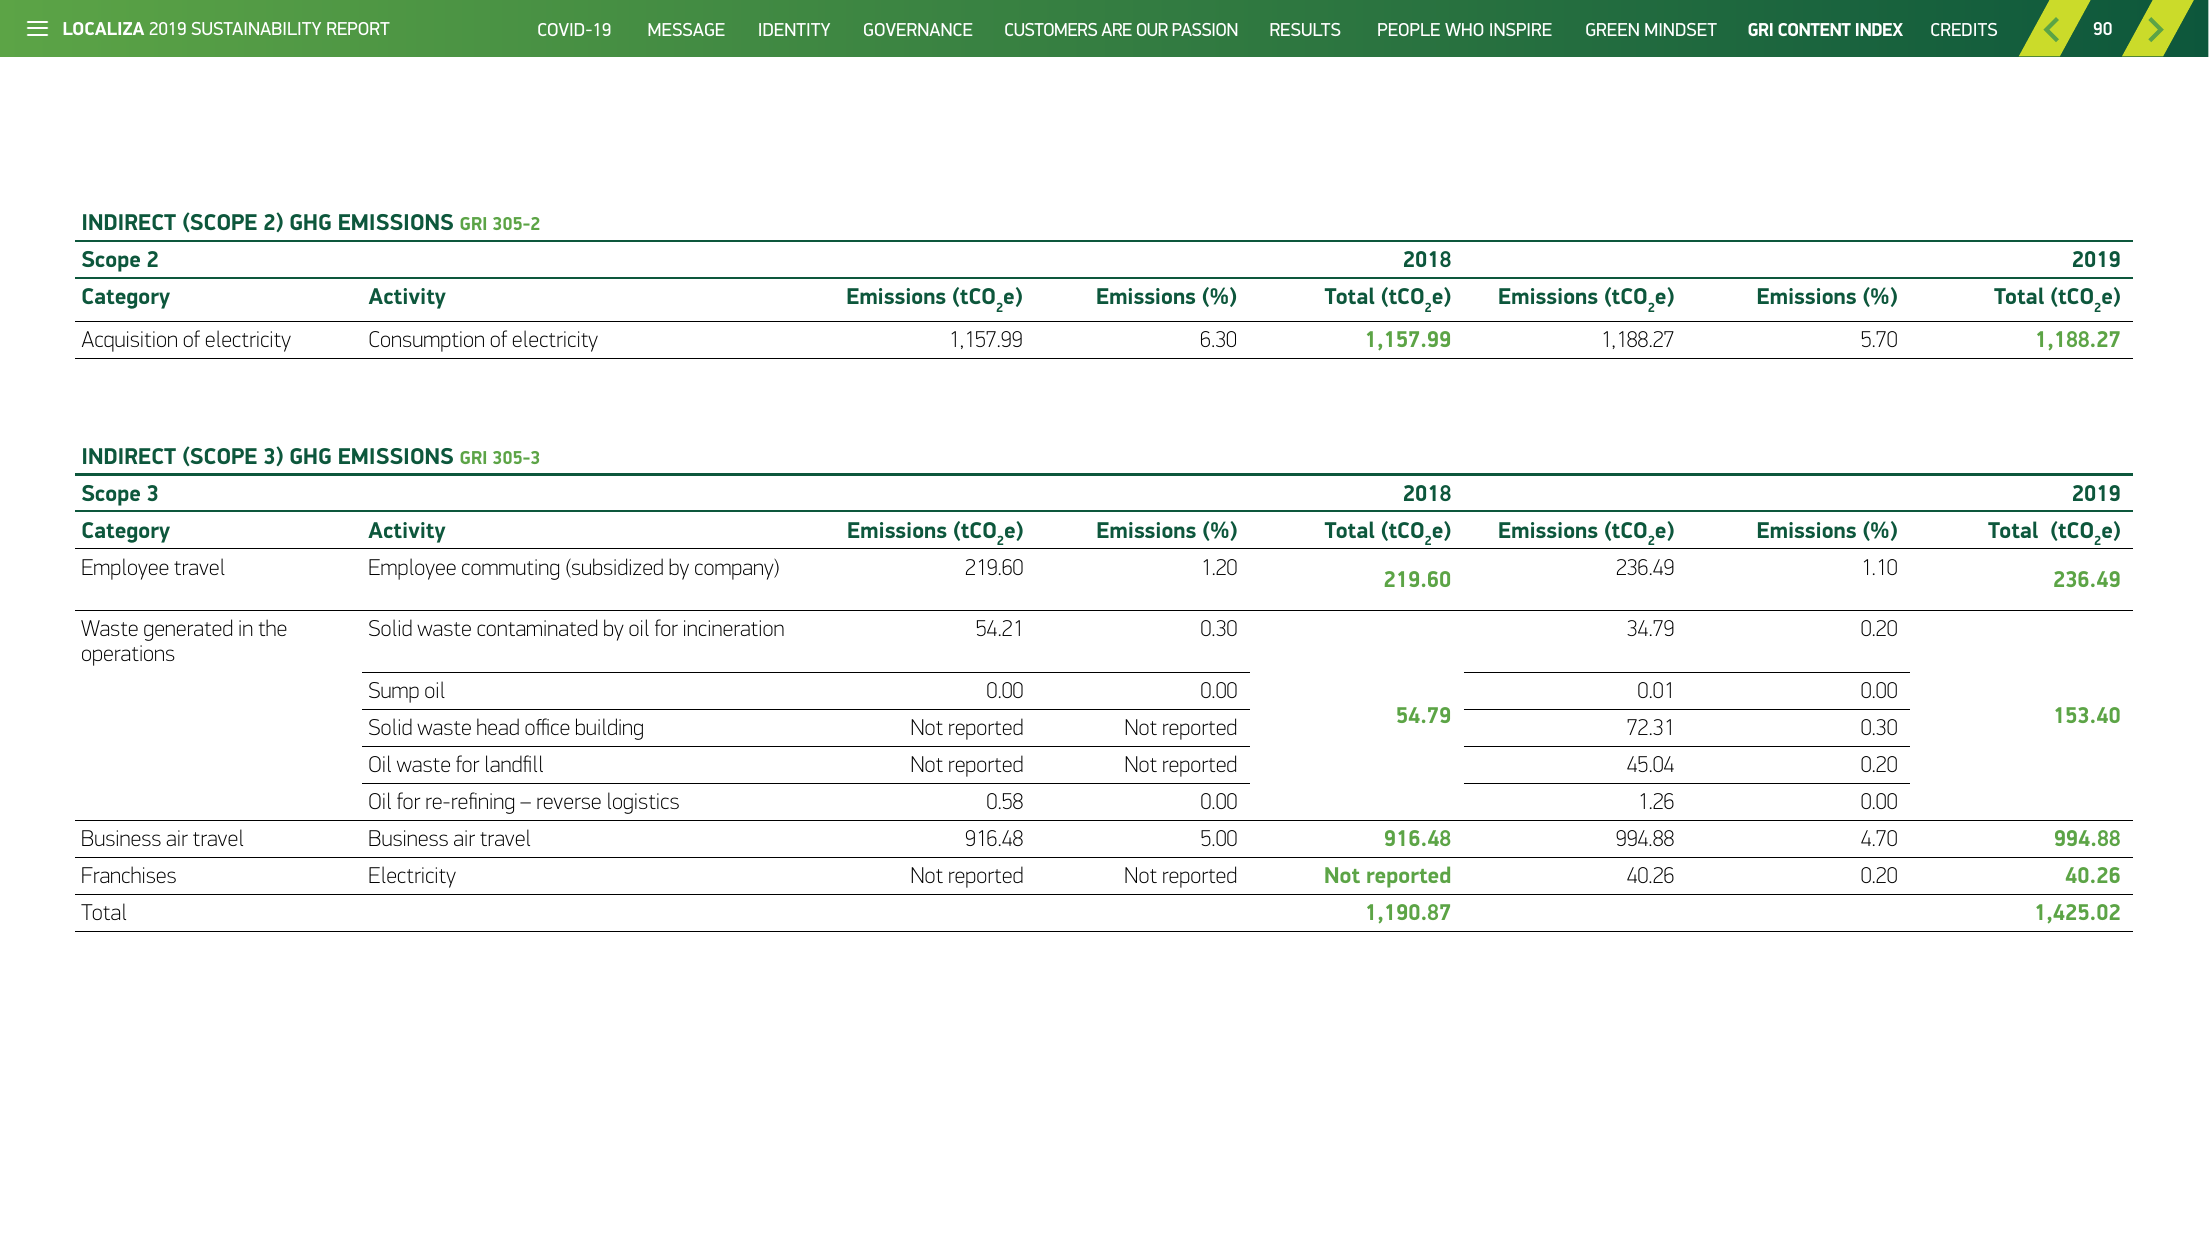Viewport: 2209px width, 1250px height.
Task: Click page number 90 indicator
Action: coord(2103,29)
